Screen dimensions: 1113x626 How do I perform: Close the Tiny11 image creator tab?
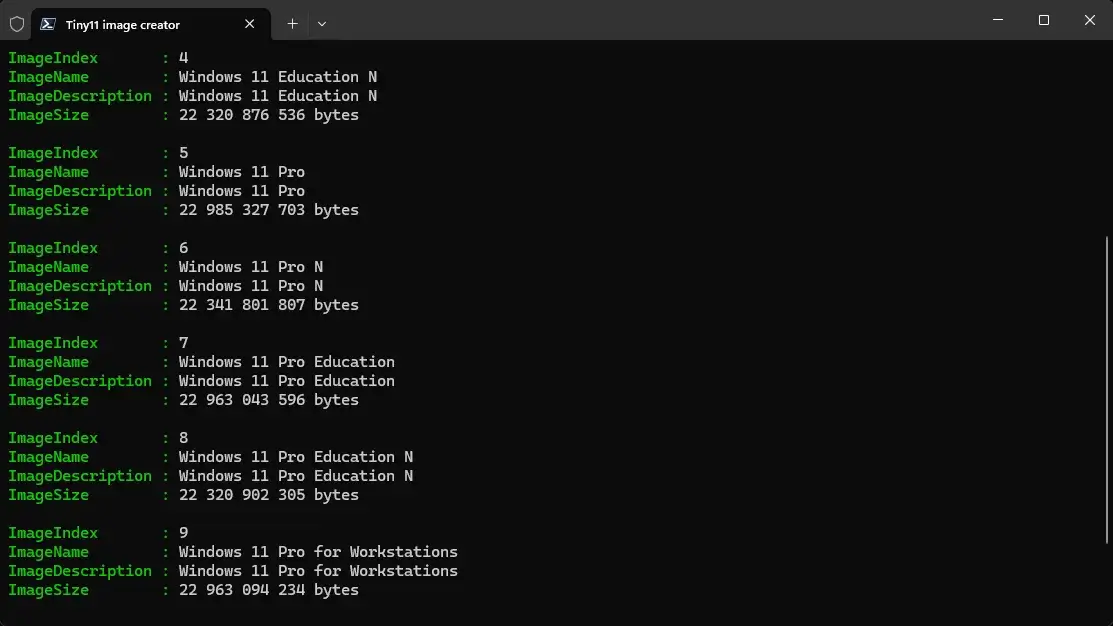[249, 24]
